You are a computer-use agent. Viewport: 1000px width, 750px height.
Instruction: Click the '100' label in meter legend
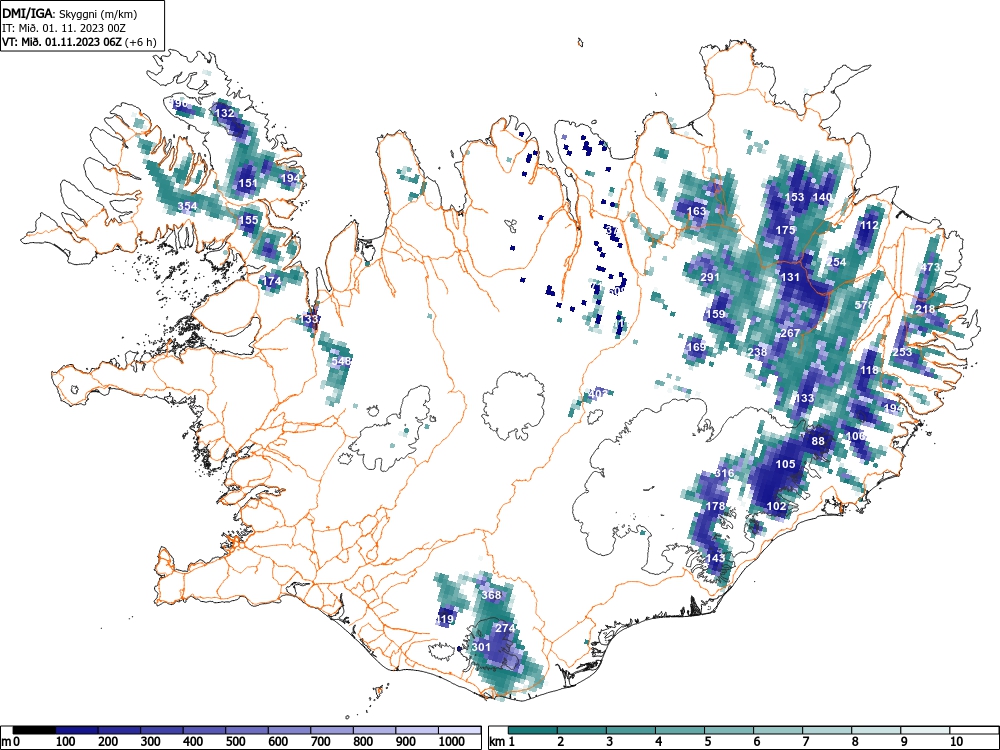tap(66, 742)
